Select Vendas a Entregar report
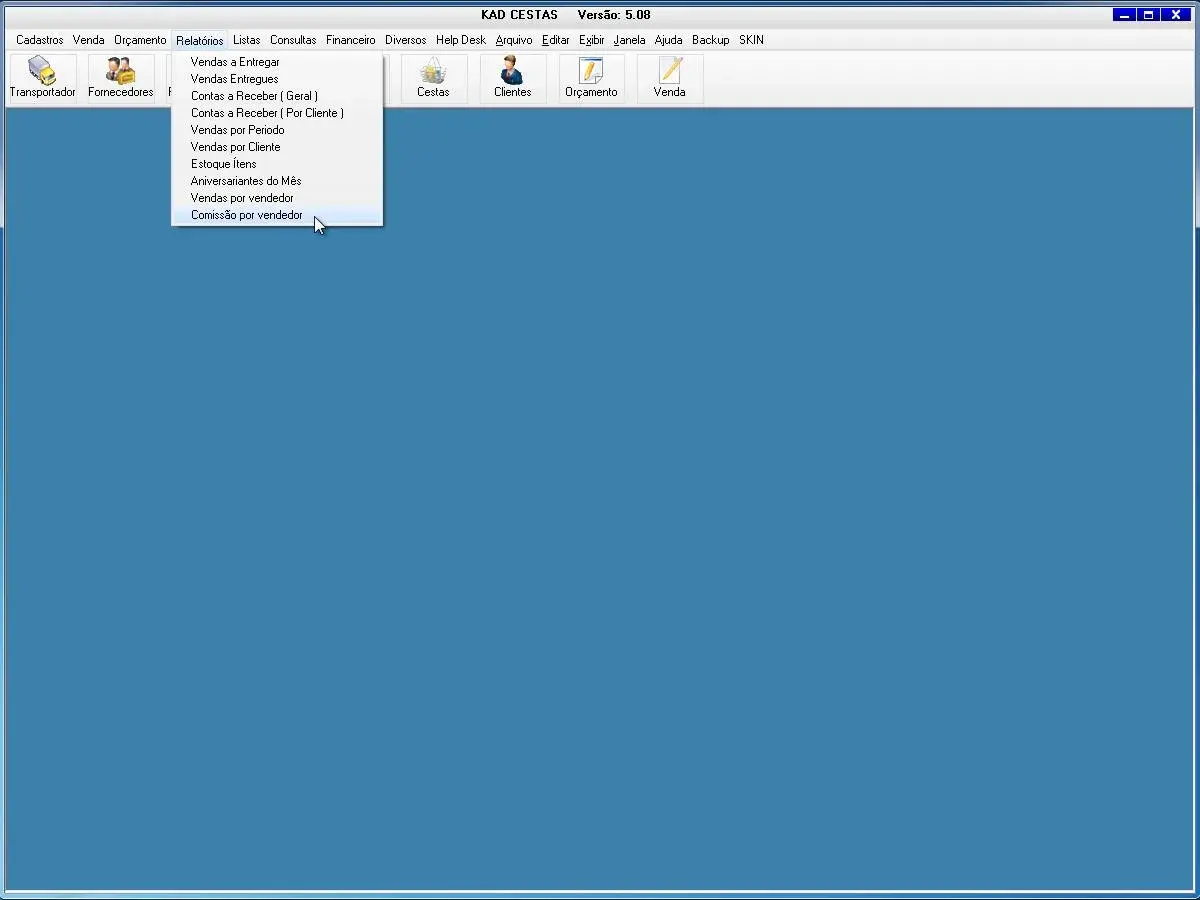 (x=235, y=62)
